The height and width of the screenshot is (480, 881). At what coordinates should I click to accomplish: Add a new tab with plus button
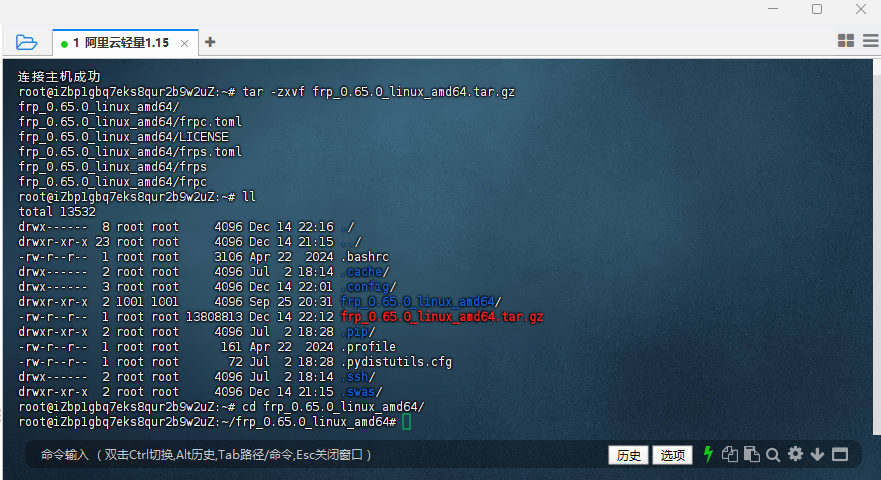(210, 42)
